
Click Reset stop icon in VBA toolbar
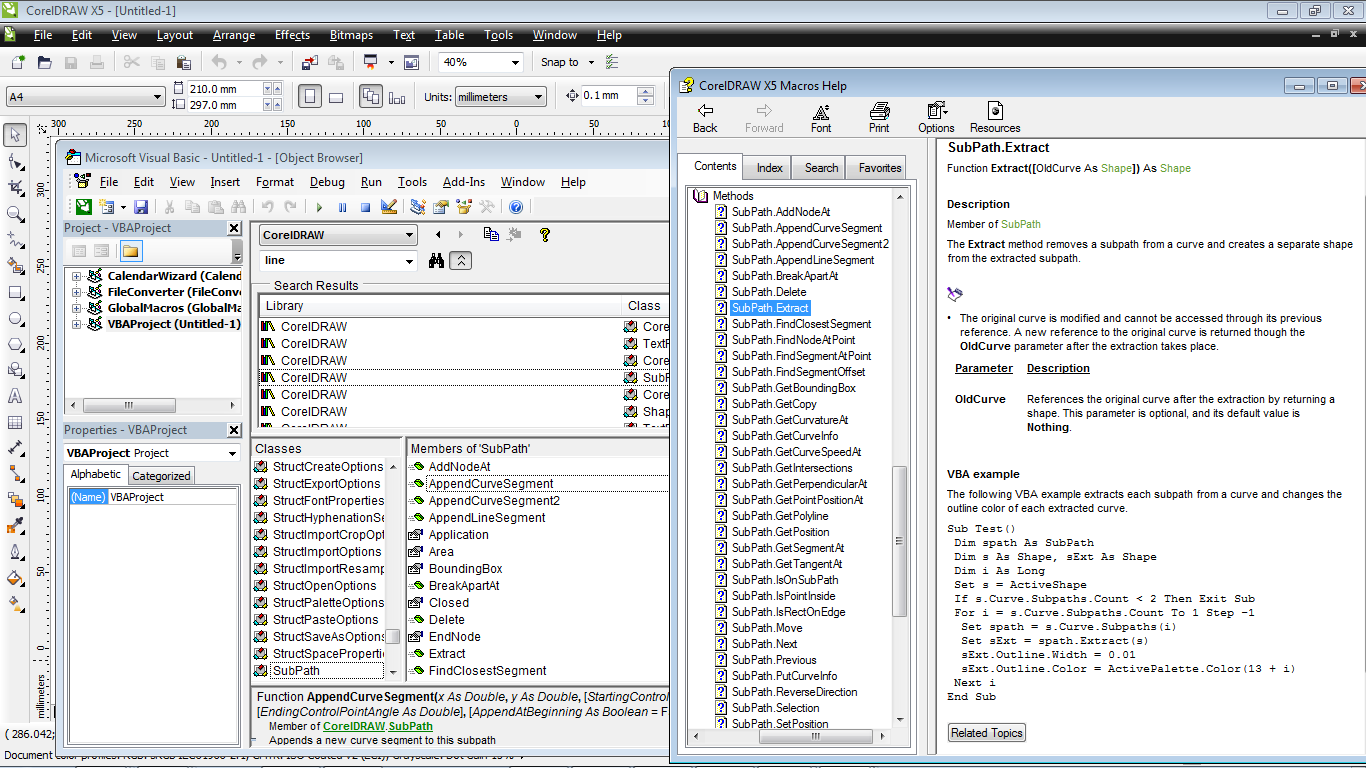[365, 207]
